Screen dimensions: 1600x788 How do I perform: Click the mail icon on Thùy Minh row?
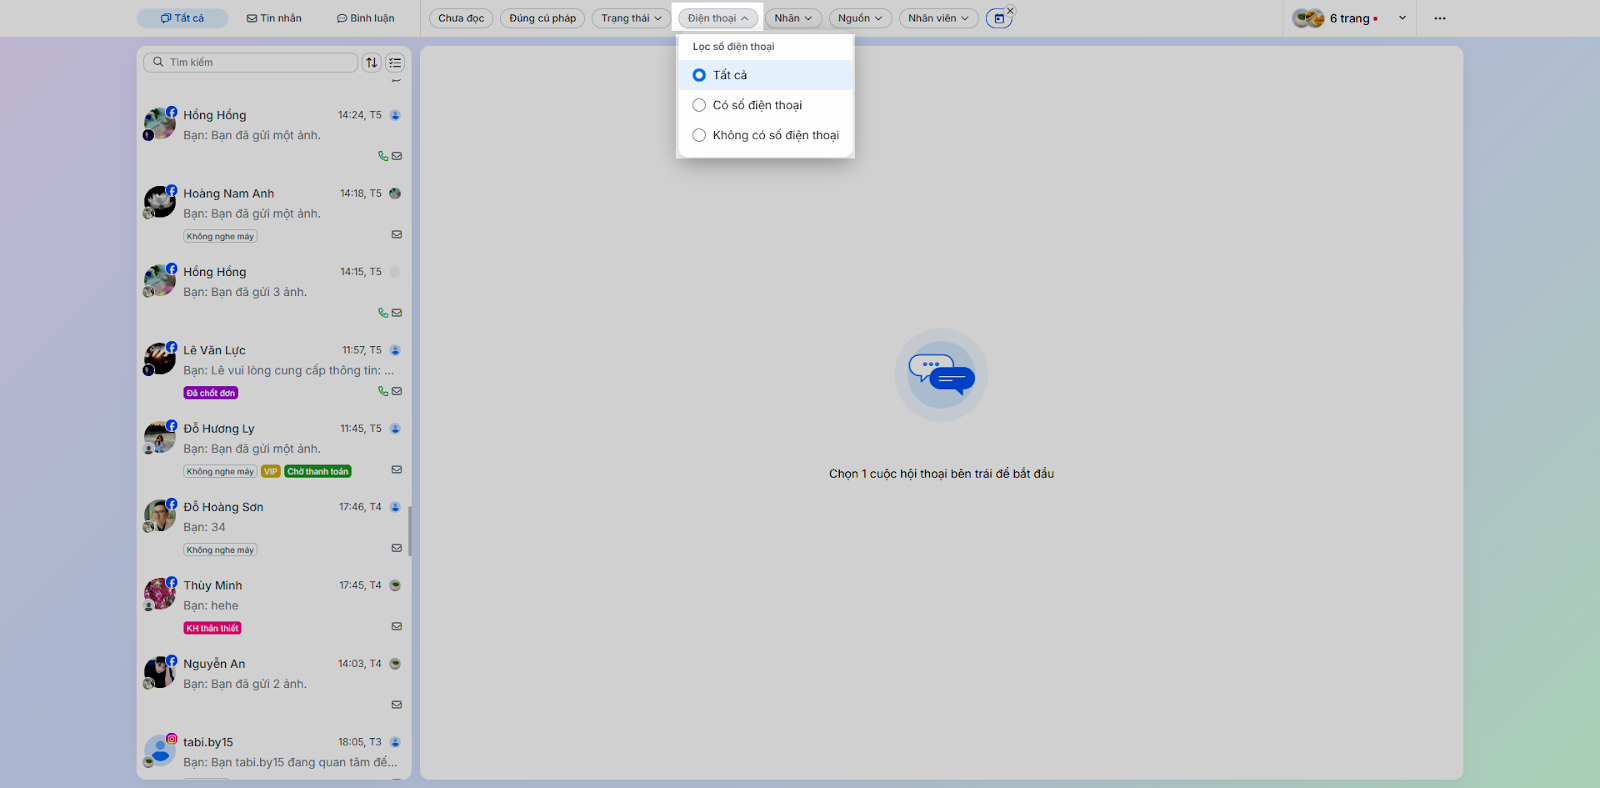point(397,626)
